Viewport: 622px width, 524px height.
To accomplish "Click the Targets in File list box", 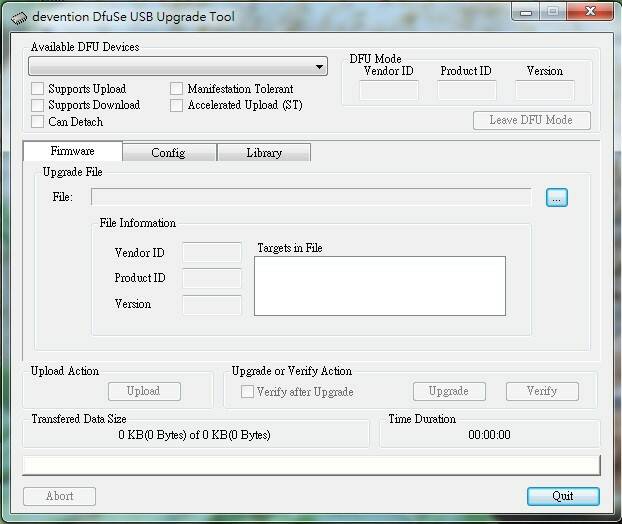I will [380, 286].
